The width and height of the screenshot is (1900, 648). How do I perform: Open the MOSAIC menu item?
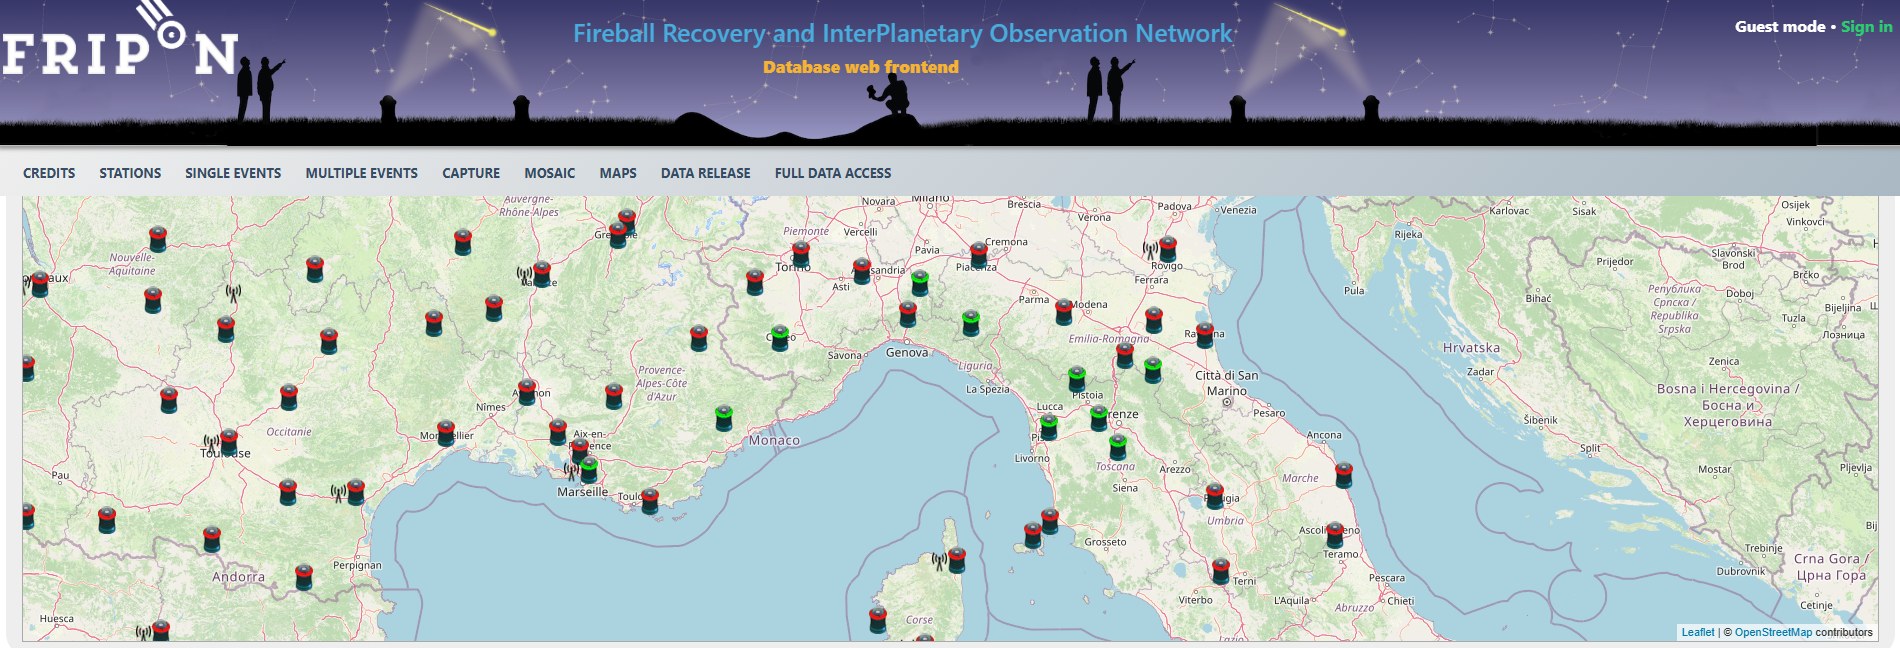click(x=549, y=173)
